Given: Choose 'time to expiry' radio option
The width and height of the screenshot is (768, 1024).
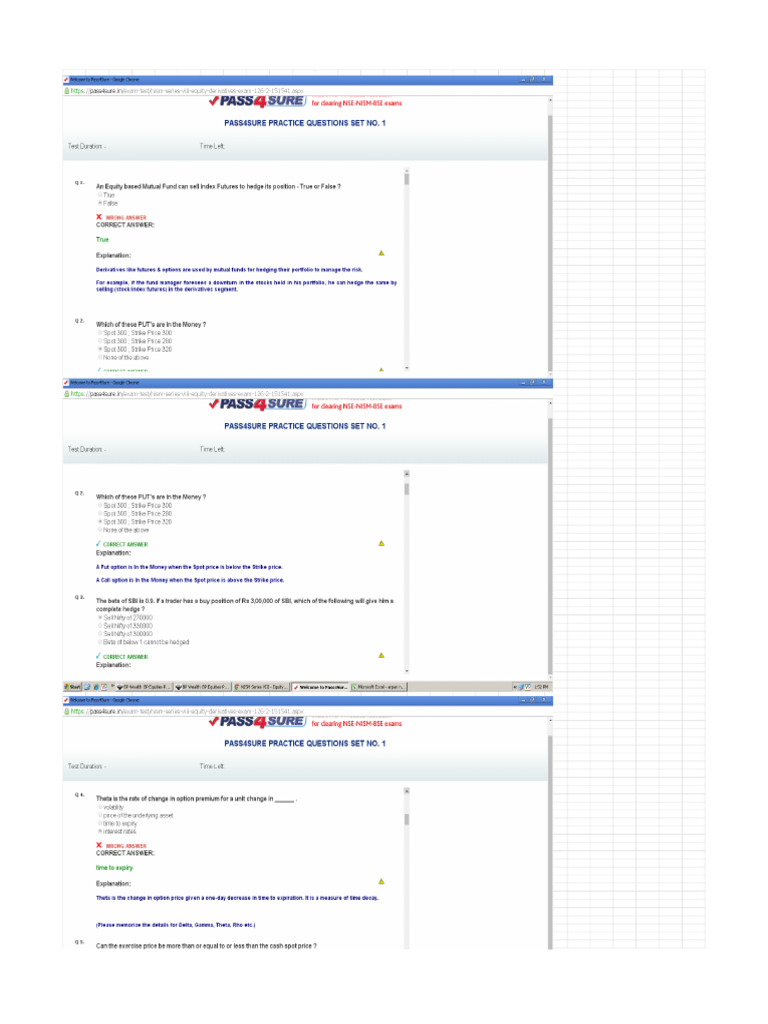Looking at the screenshot, I should coord(100,823).
